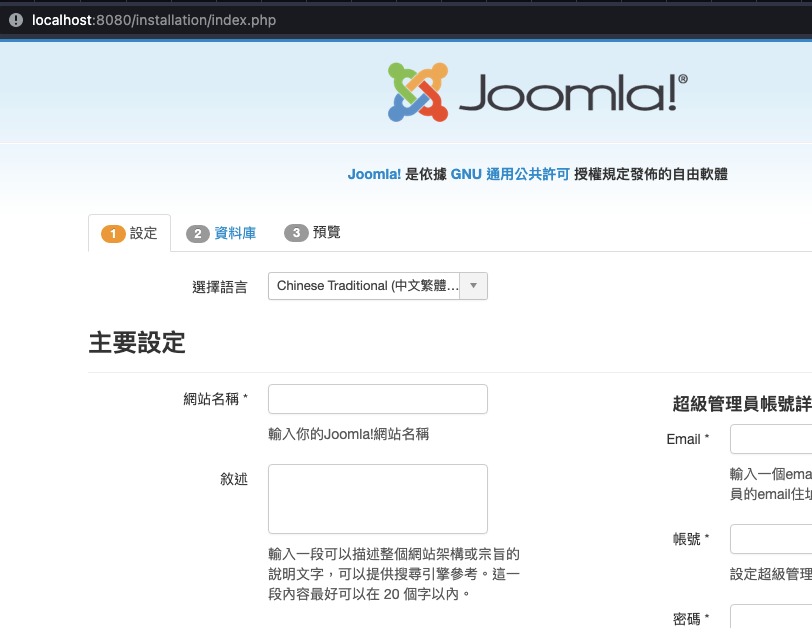
Task: Switch to the 資料庫 tab
Action: tap(222, 233)
